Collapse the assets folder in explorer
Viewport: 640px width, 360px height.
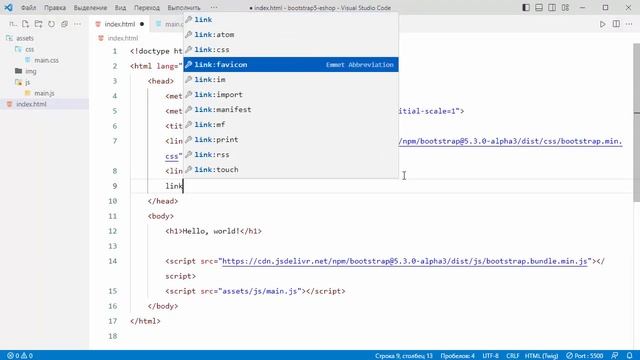pyautogui.click(x=24, y=38)
